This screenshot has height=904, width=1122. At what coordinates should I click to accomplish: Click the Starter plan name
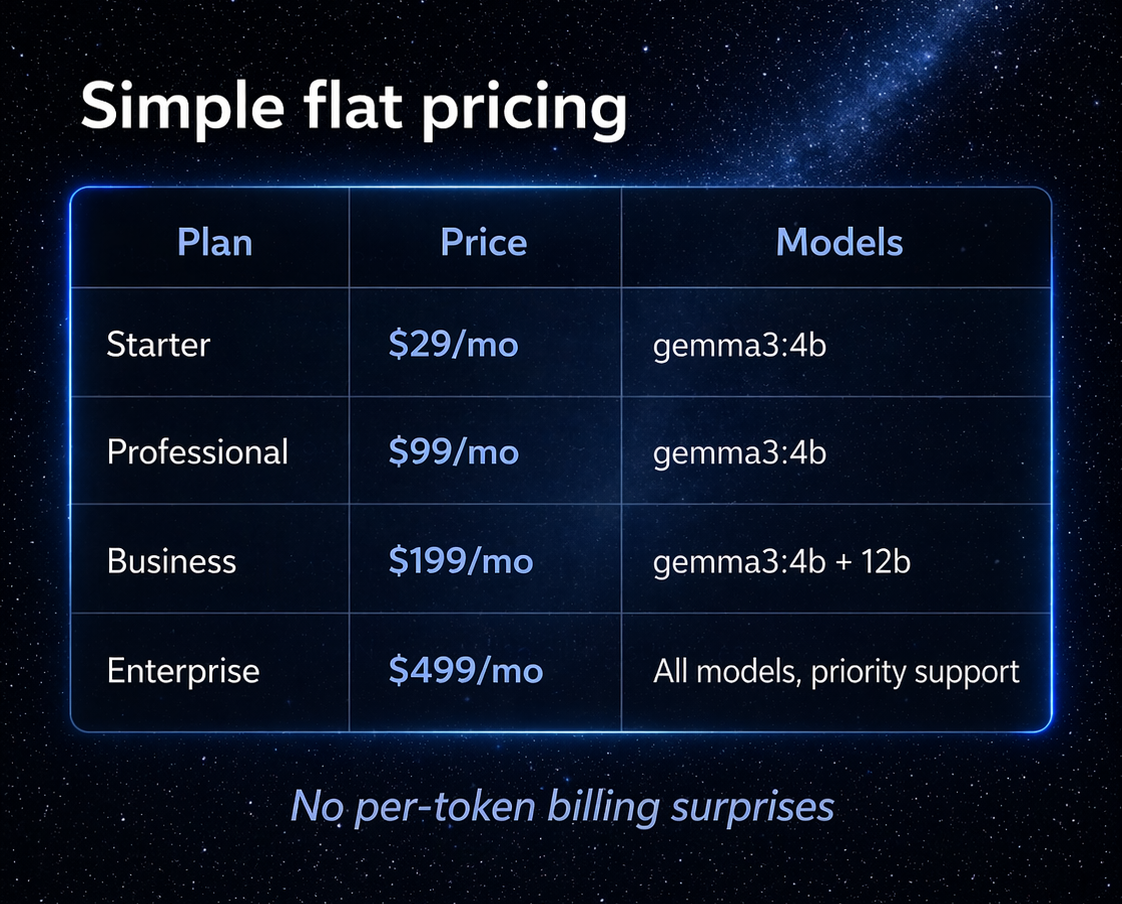pyautogui.click(x=158, y=344)
